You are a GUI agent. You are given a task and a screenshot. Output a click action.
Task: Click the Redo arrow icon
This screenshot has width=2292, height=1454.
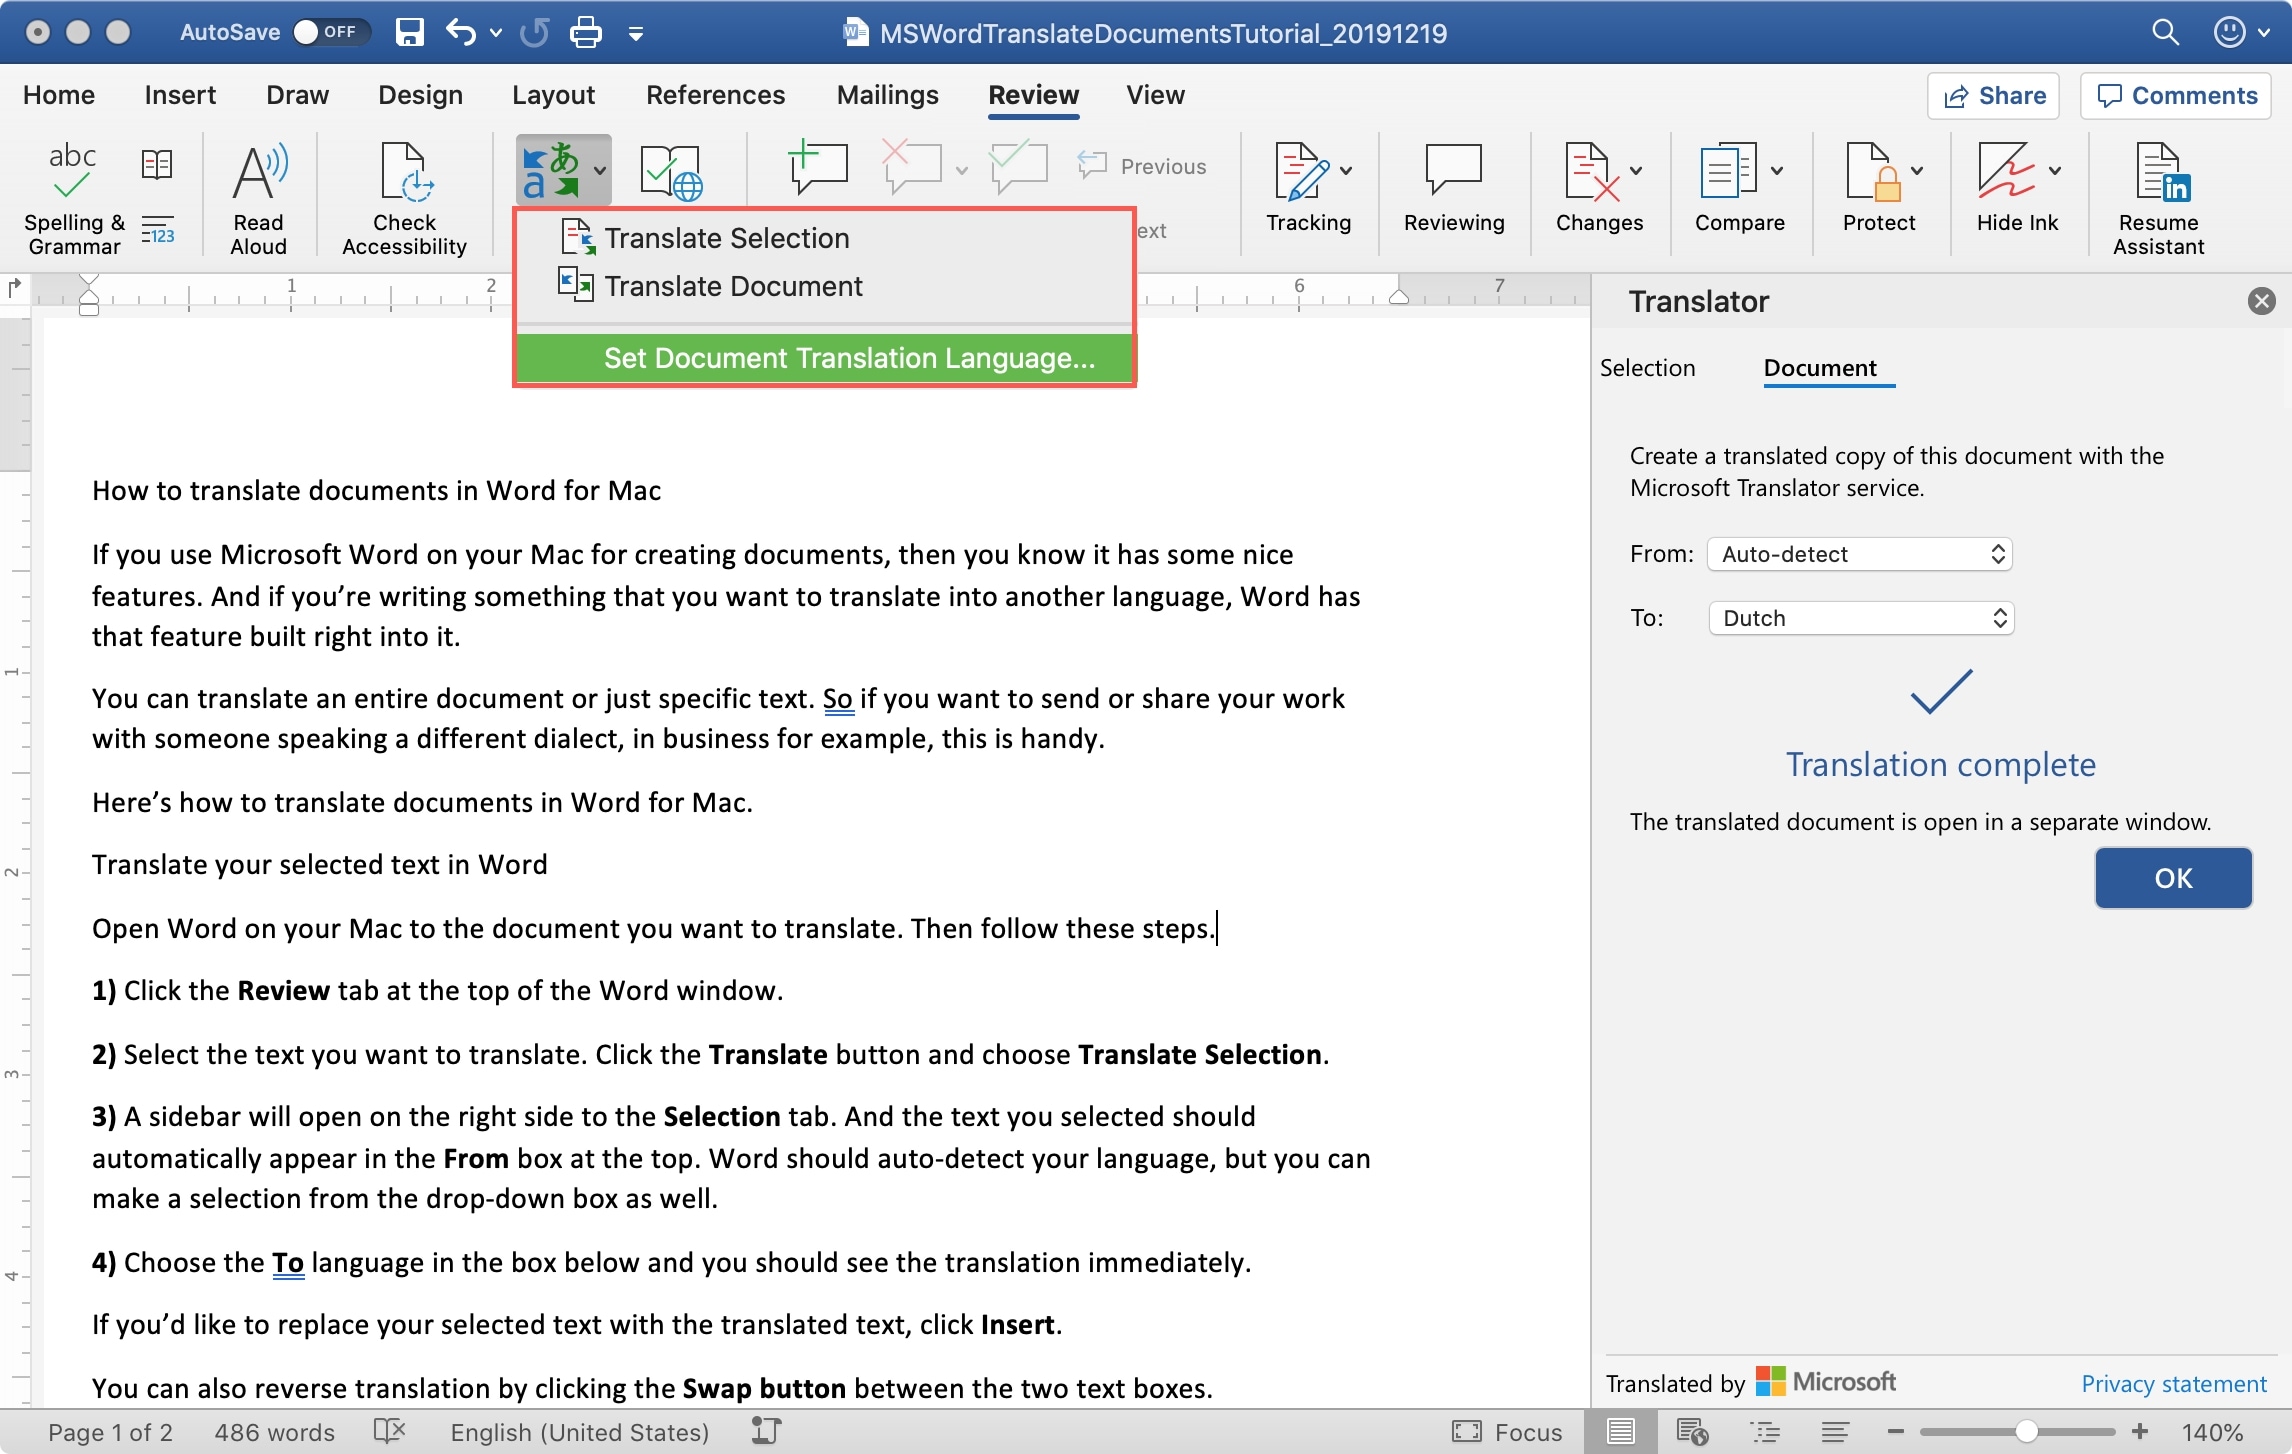click(x=535, y=32)
